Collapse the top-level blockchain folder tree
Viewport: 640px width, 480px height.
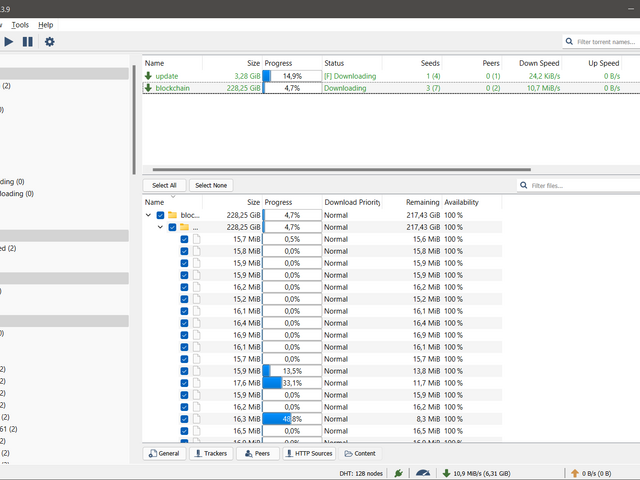149,215
